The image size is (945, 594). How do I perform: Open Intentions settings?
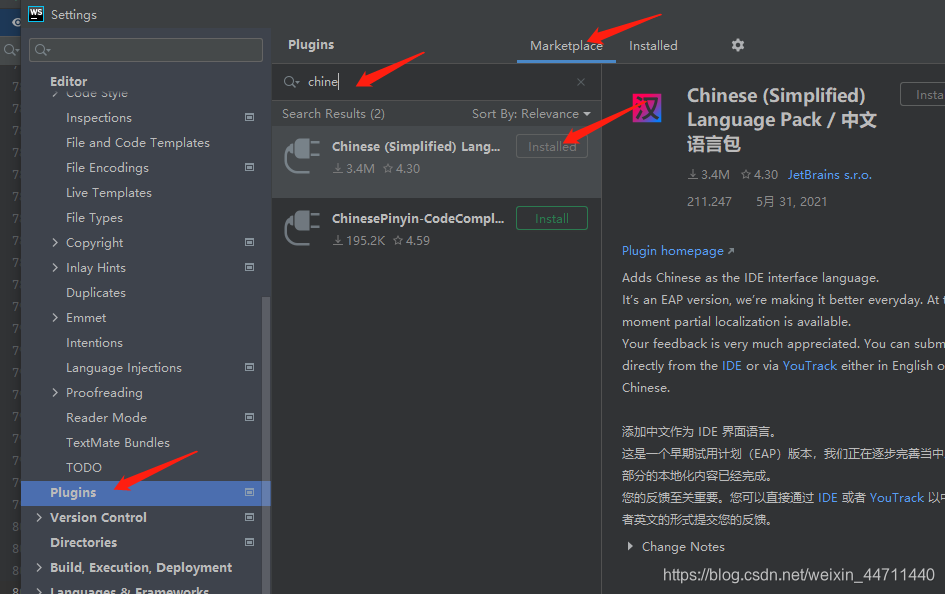click(x=94, y=343)
